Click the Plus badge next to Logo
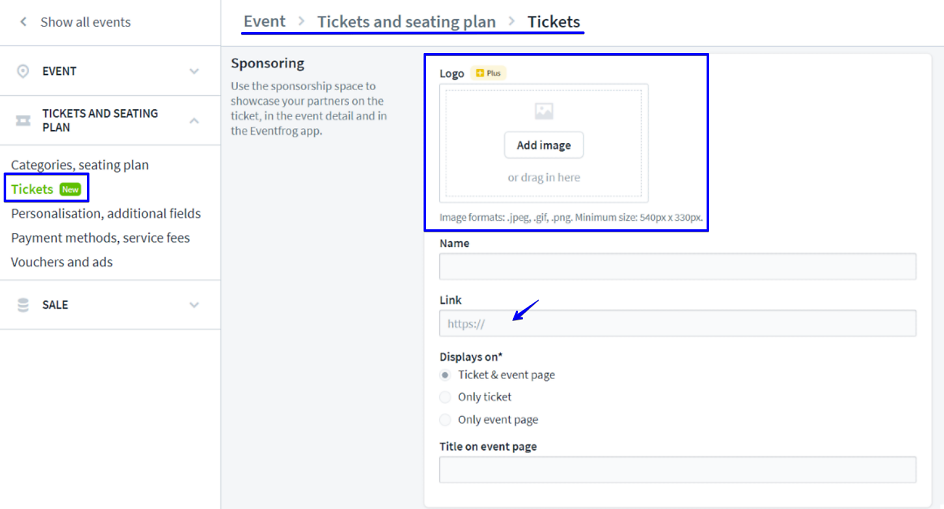Viewport: 944px width, 509px height. coord(489,73)
